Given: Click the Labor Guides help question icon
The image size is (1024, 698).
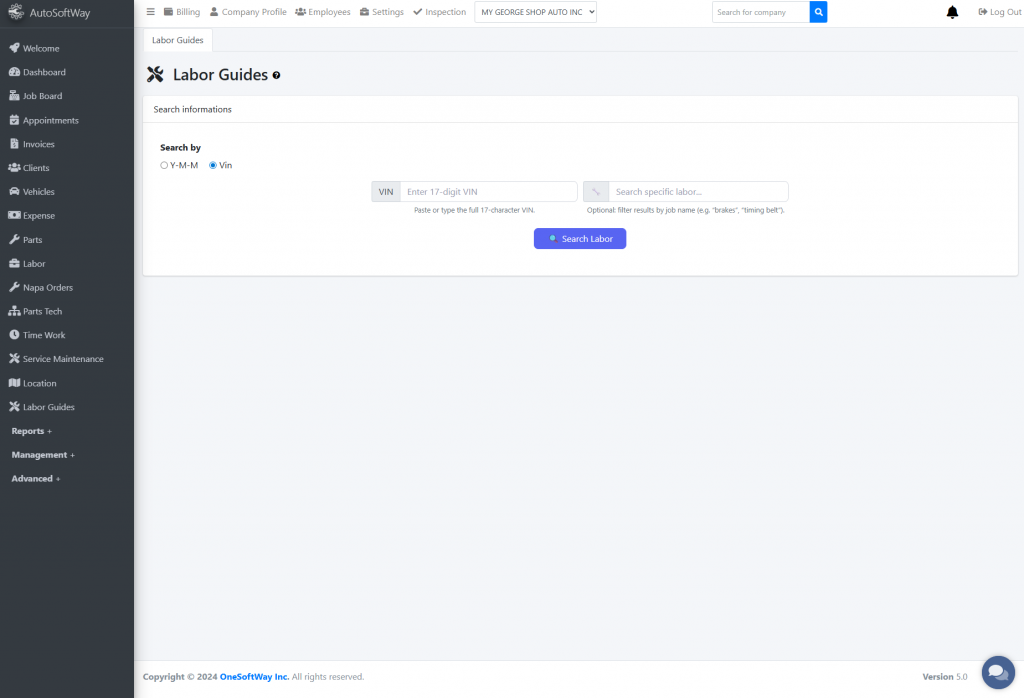Looking at the screenshot, I should tap(276, 75).
